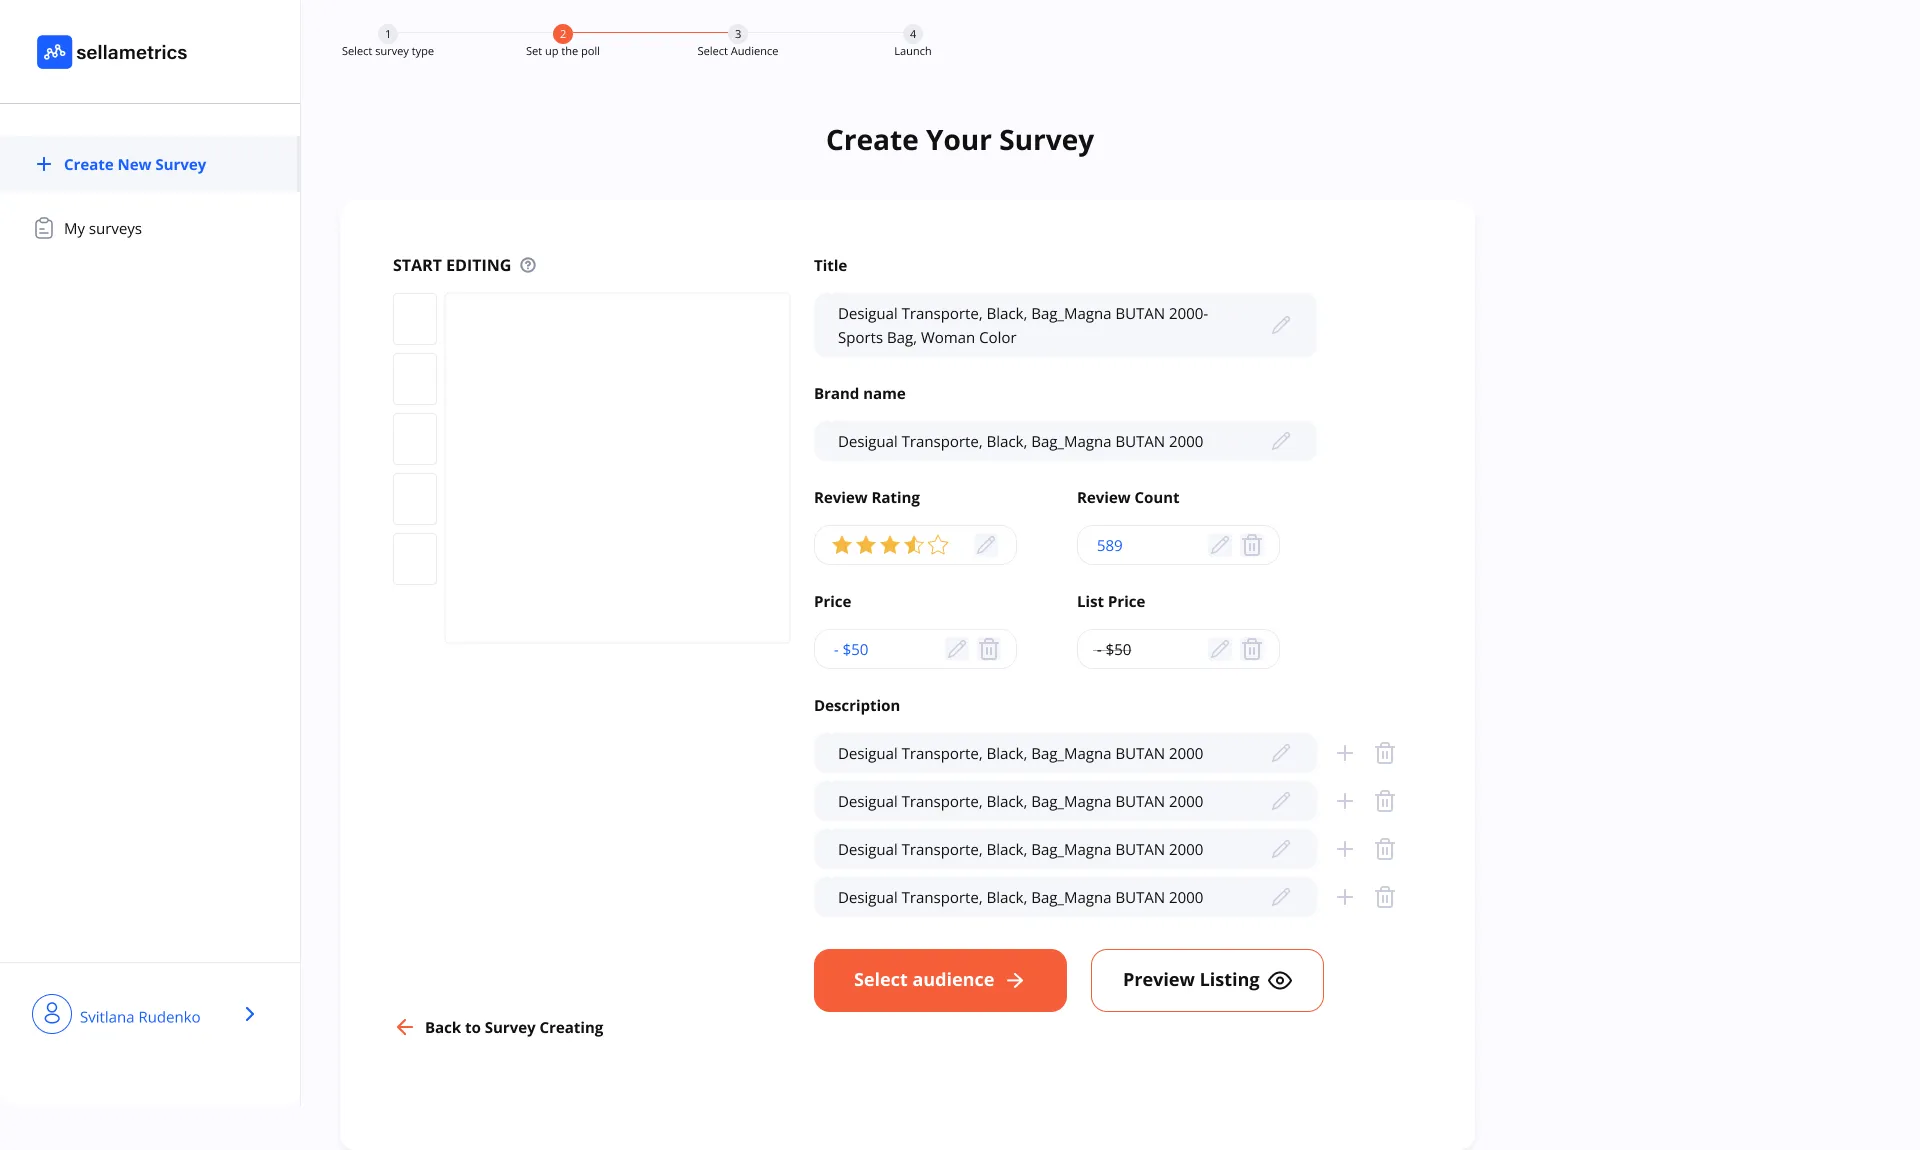The image size is (1920, 1150).
Task: Edit the Review Rating pencil icon
Action: [986, 545]
